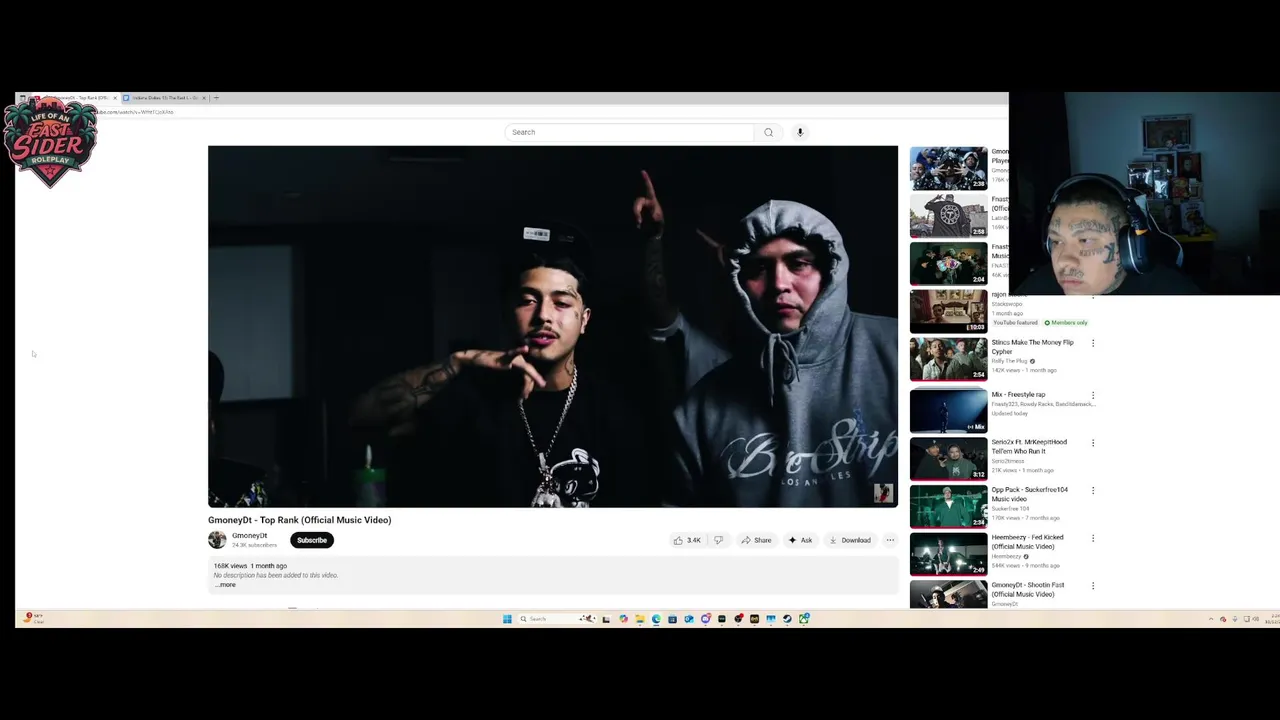Image resolution: width=1280 pixels, height=720 pixels.
Task: Click the 2:58 suggested video thumbnail
Action: click(x=948, y=216)
